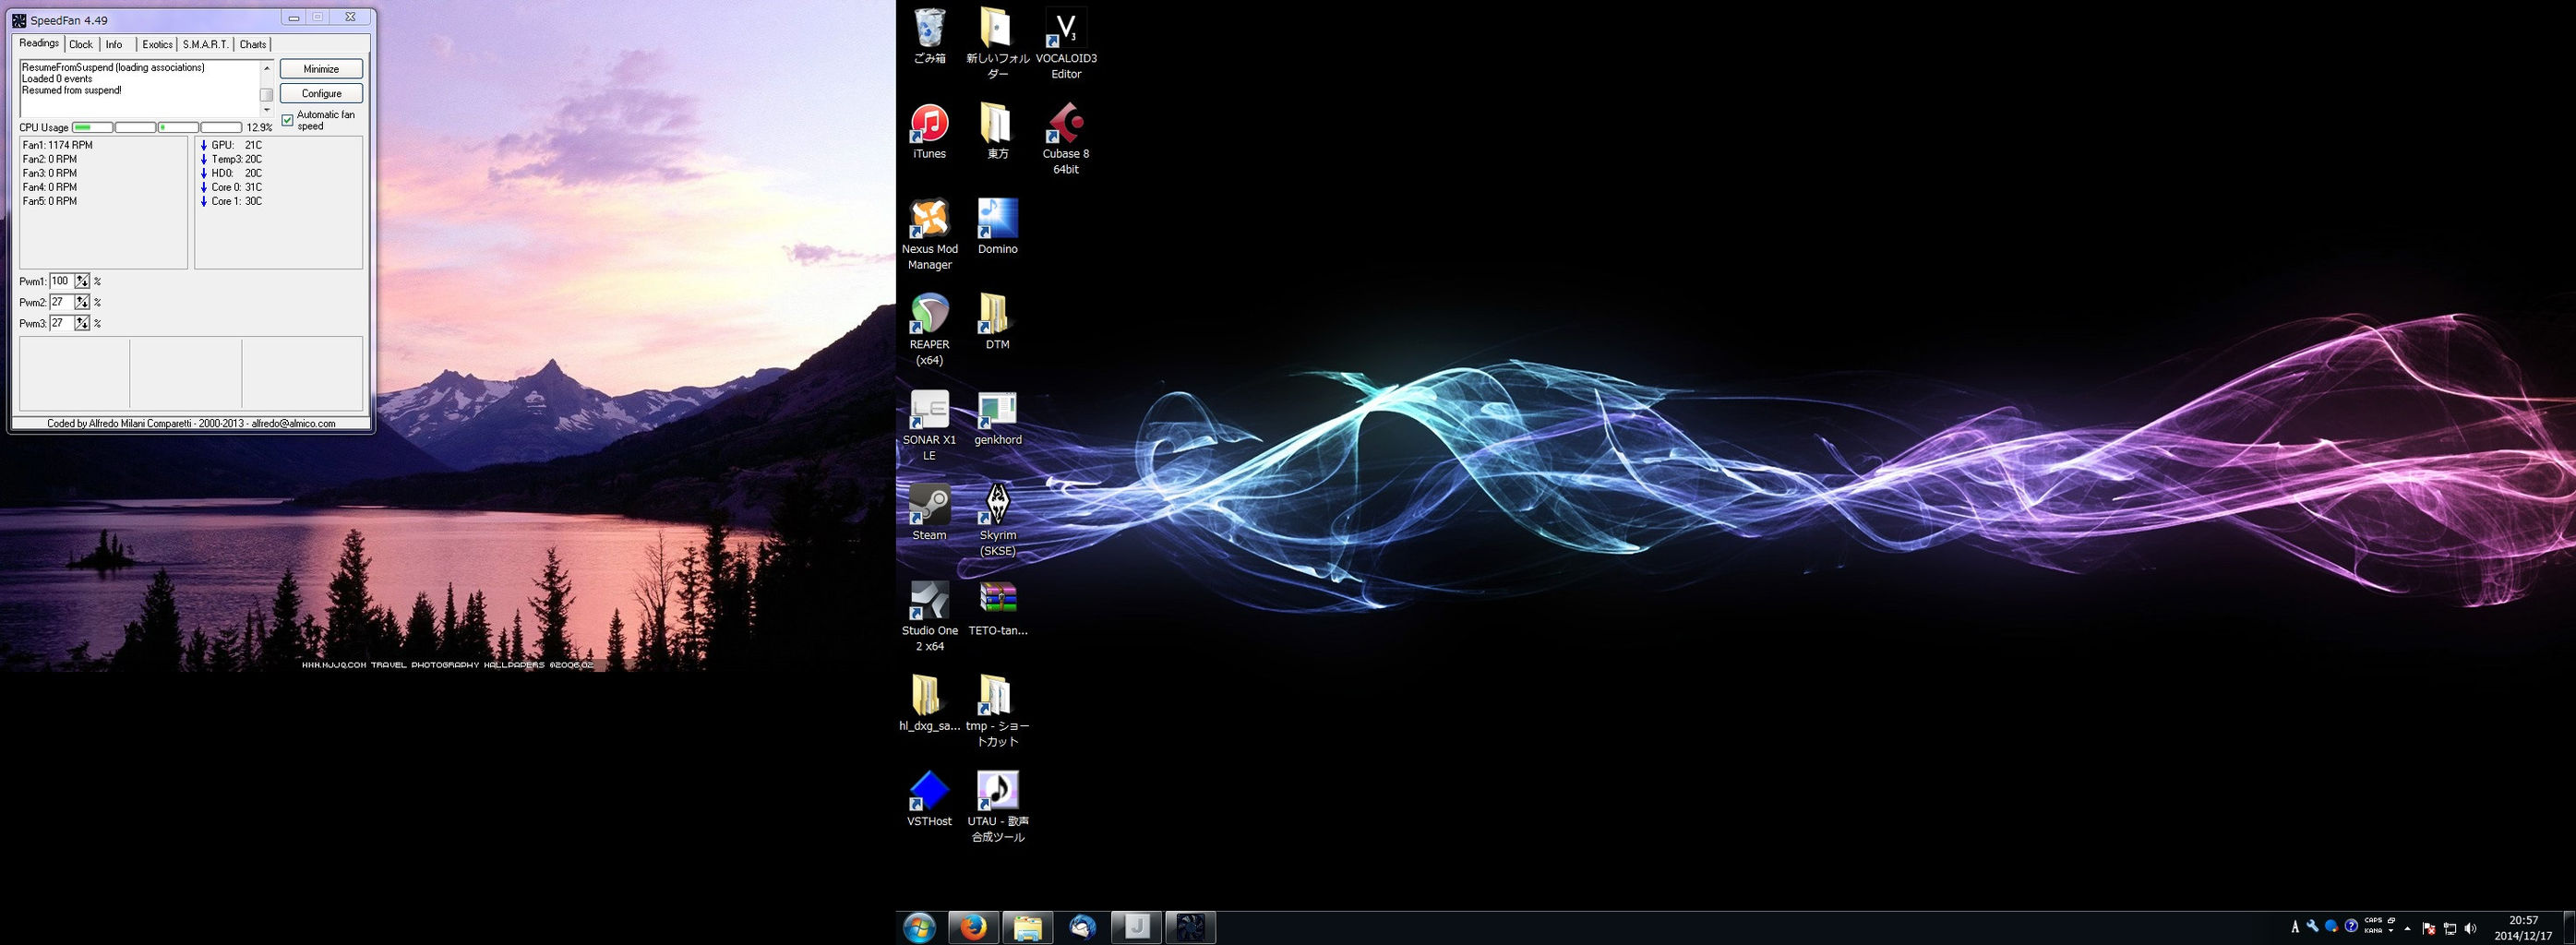
Task: Launch Cubase 8 64bit from desktop
Action: (x=1065, y=124)
